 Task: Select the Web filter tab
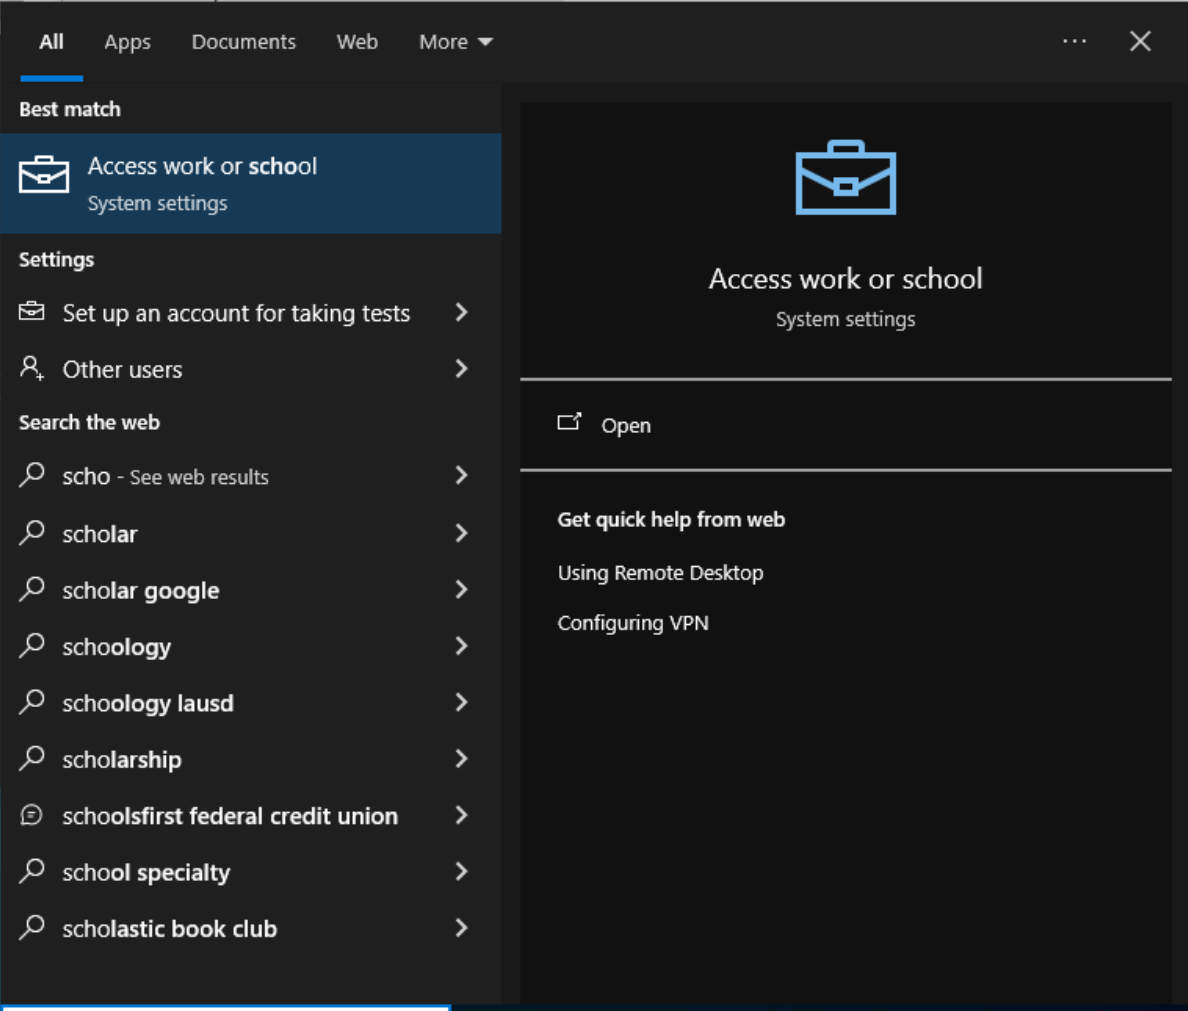357,42
